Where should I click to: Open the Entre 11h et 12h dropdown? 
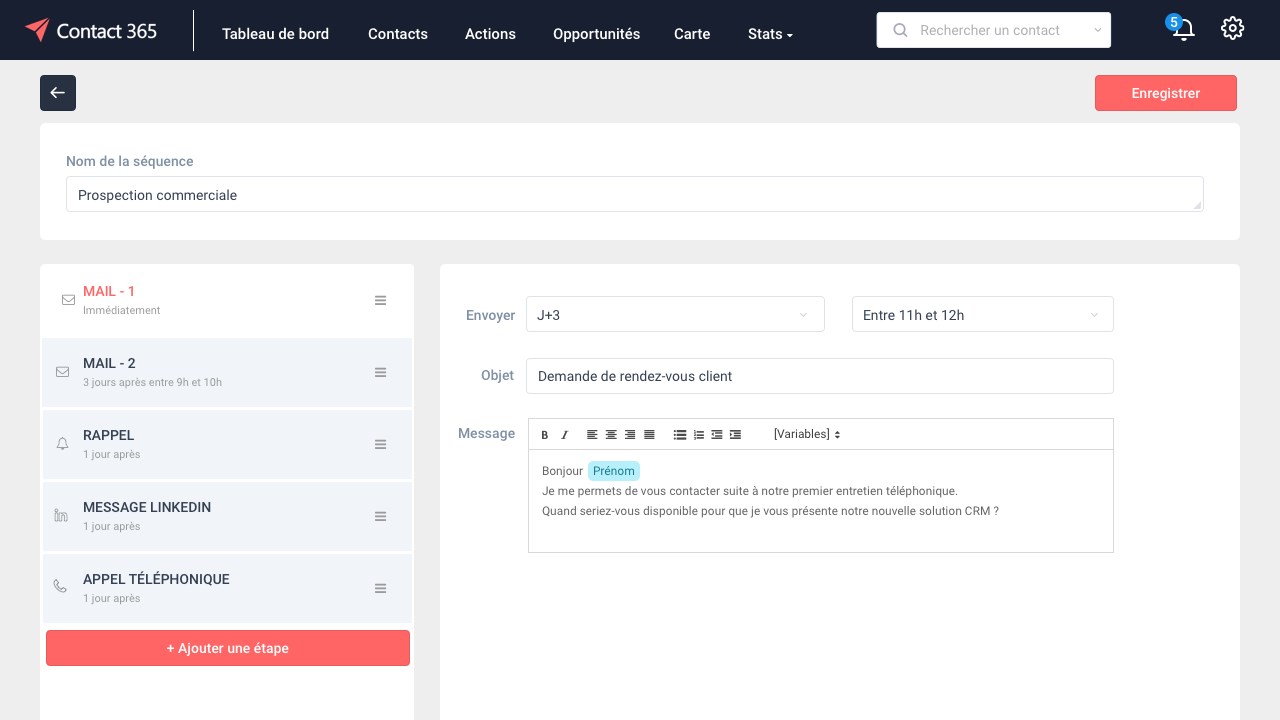(982, 315)
